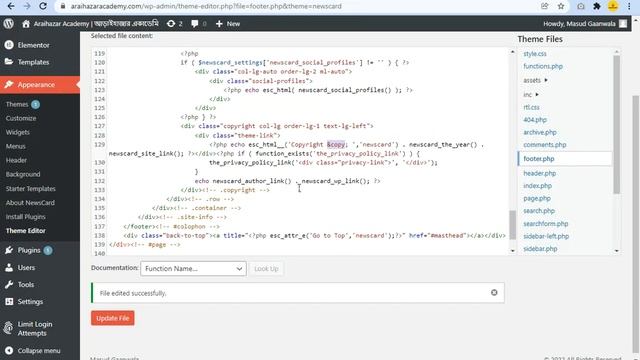
Task: Click the Settings sidebar icon
Action: point(9,302)
